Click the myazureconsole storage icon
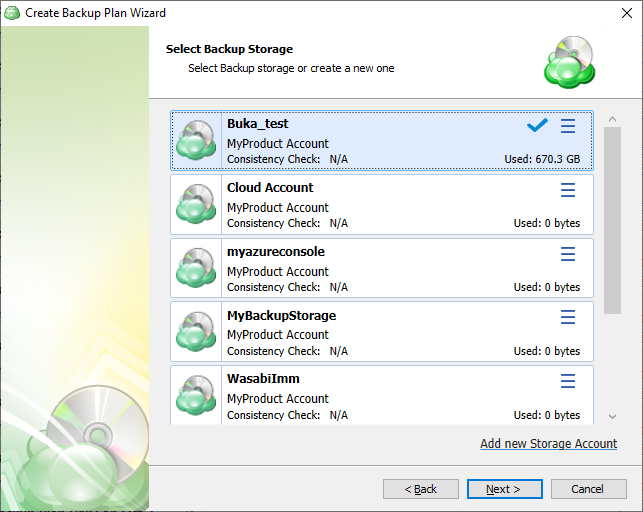 pos(196,269)
